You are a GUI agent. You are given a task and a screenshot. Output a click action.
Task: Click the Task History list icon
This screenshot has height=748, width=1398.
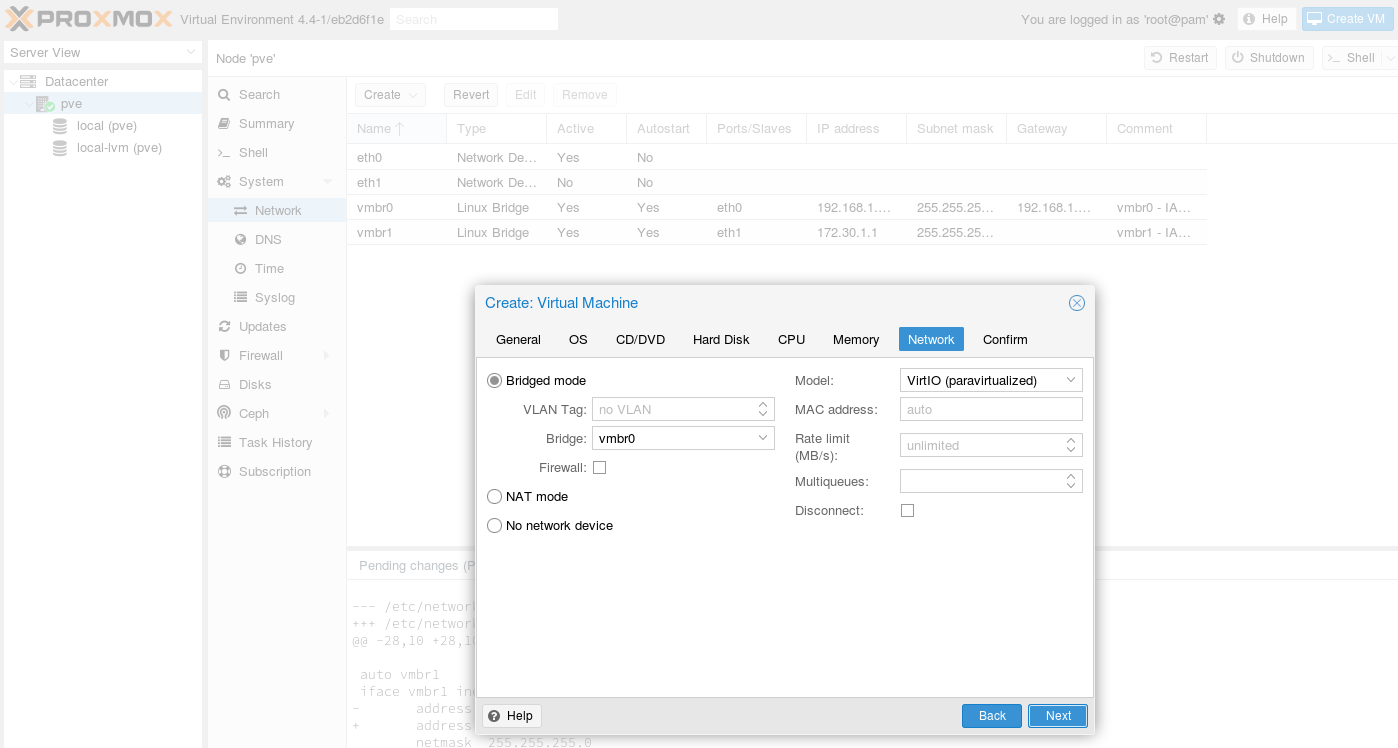pos(224,442)
